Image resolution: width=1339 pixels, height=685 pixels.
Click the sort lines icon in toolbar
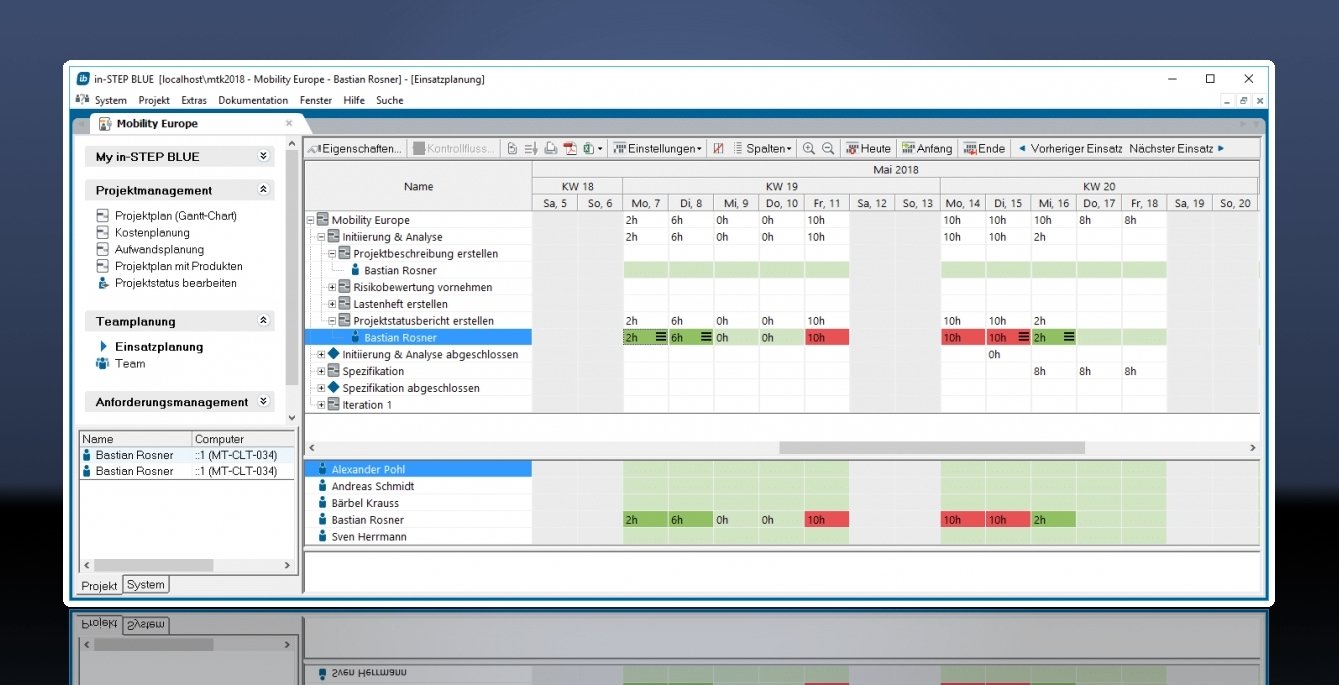531,149
